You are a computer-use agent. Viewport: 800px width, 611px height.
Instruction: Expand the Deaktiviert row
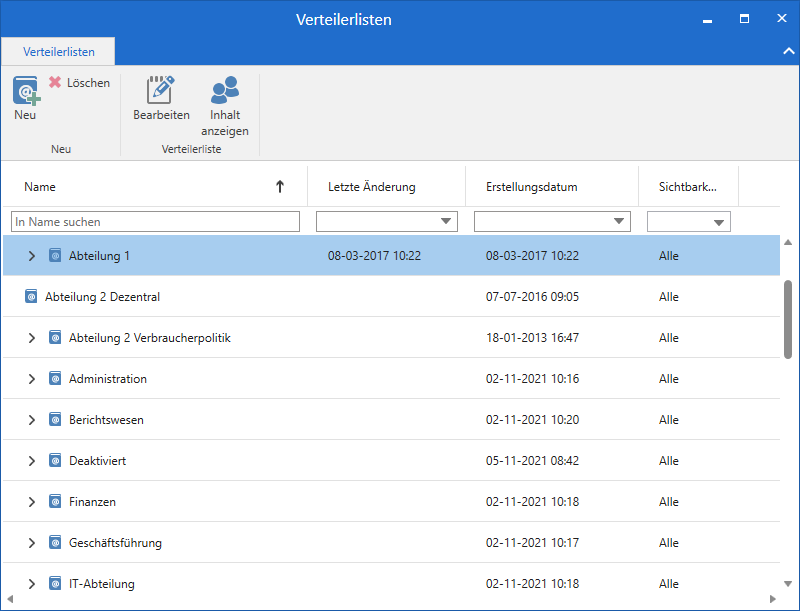click(x=32, y=461)
